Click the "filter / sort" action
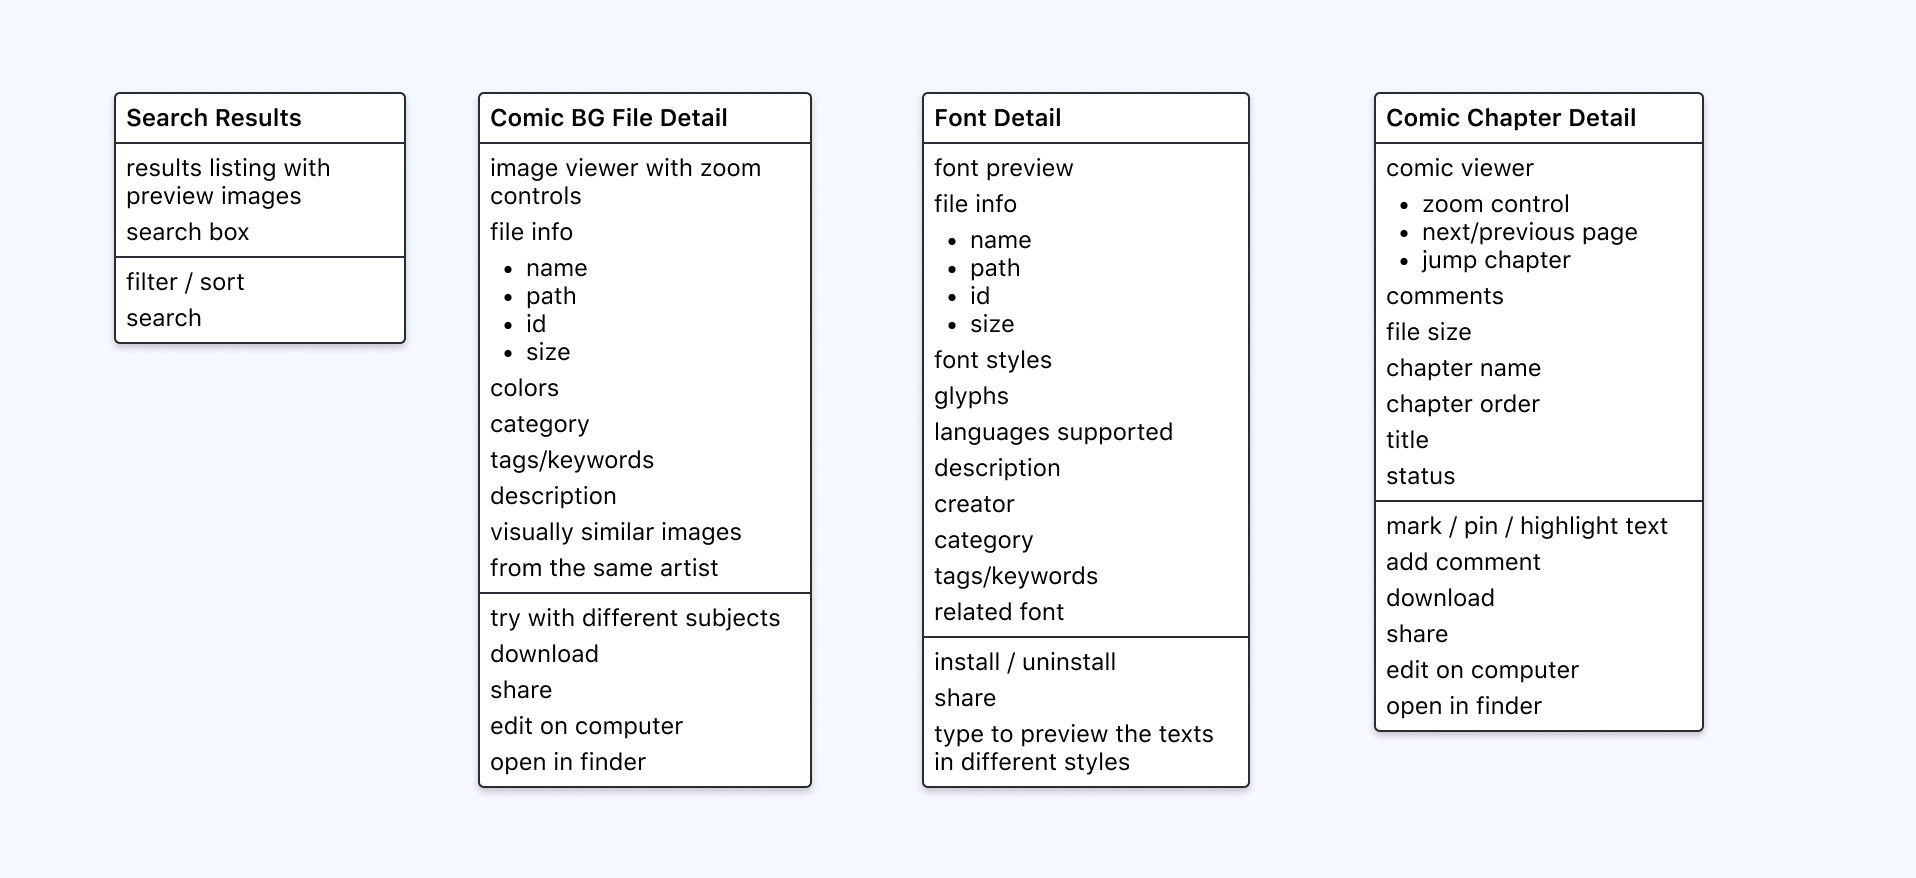 point(185,282)
